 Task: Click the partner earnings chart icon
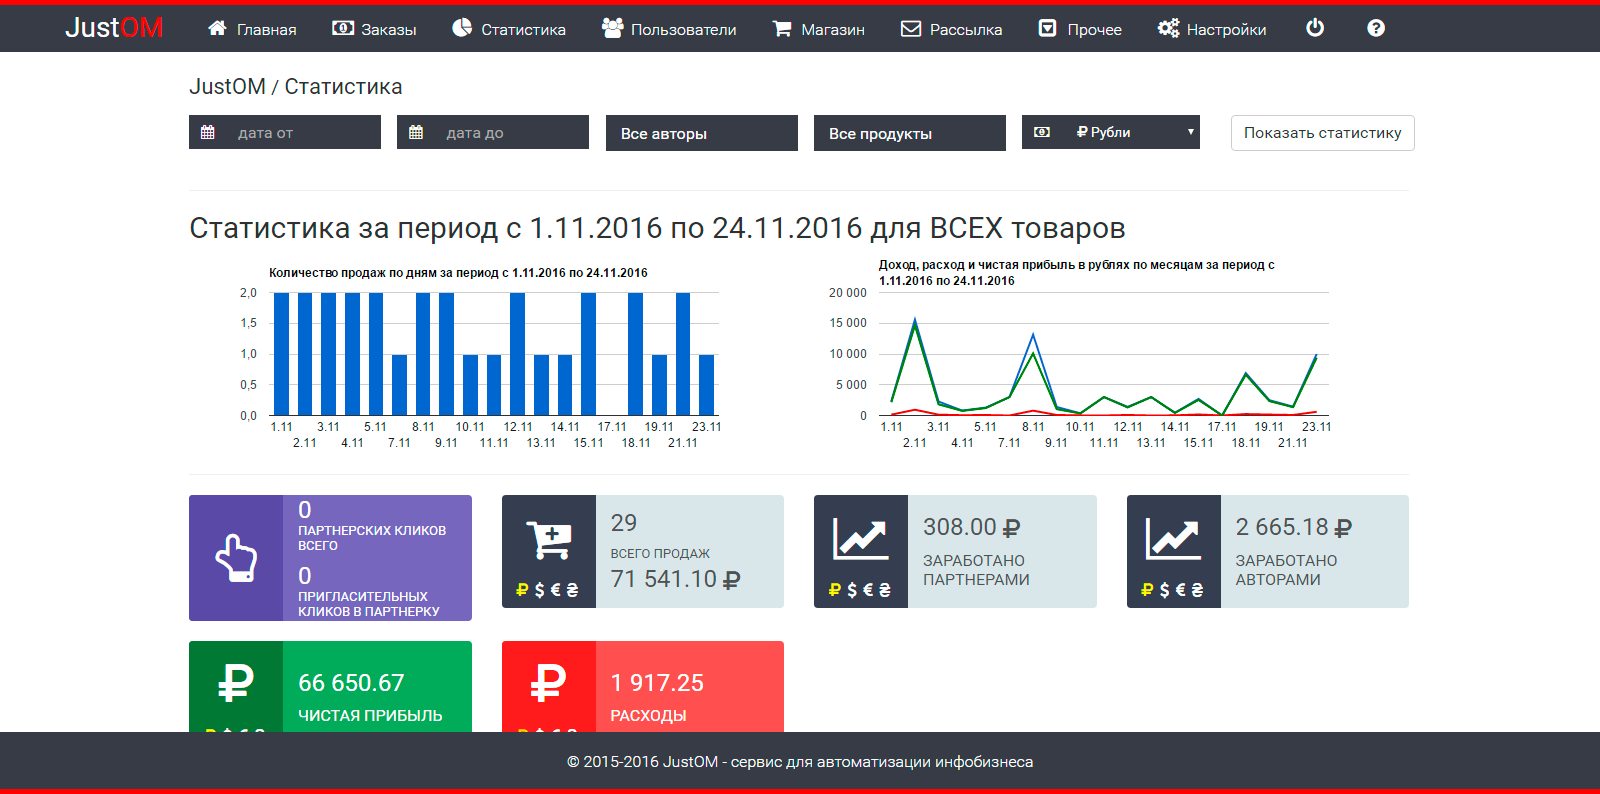860,541
